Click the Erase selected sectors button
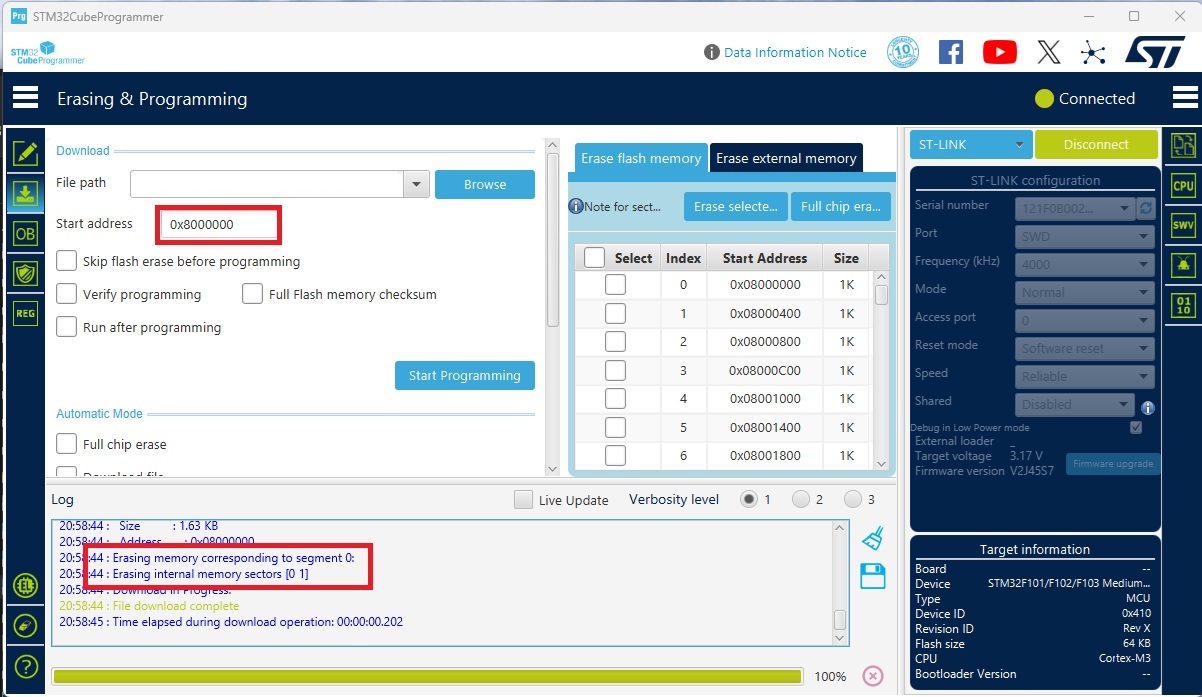This screenshot has width=1202, height=697. (735, 206)
